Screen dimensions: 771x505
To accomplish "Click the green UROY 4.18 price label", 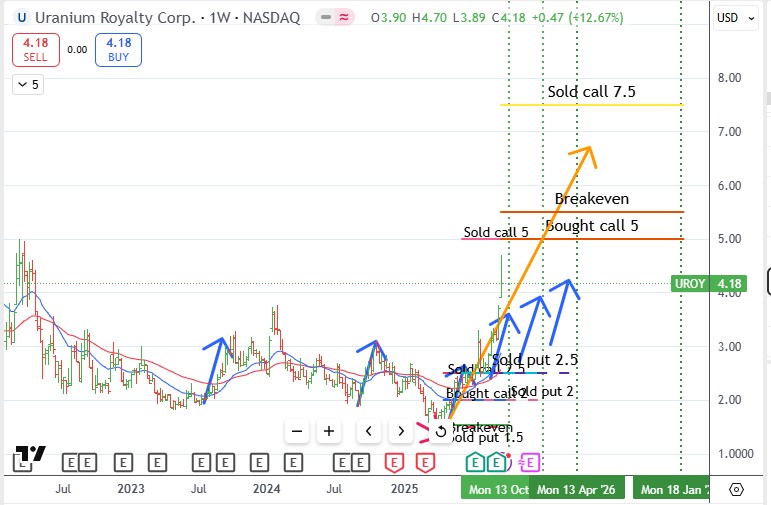I will click(x=709, y=284).
